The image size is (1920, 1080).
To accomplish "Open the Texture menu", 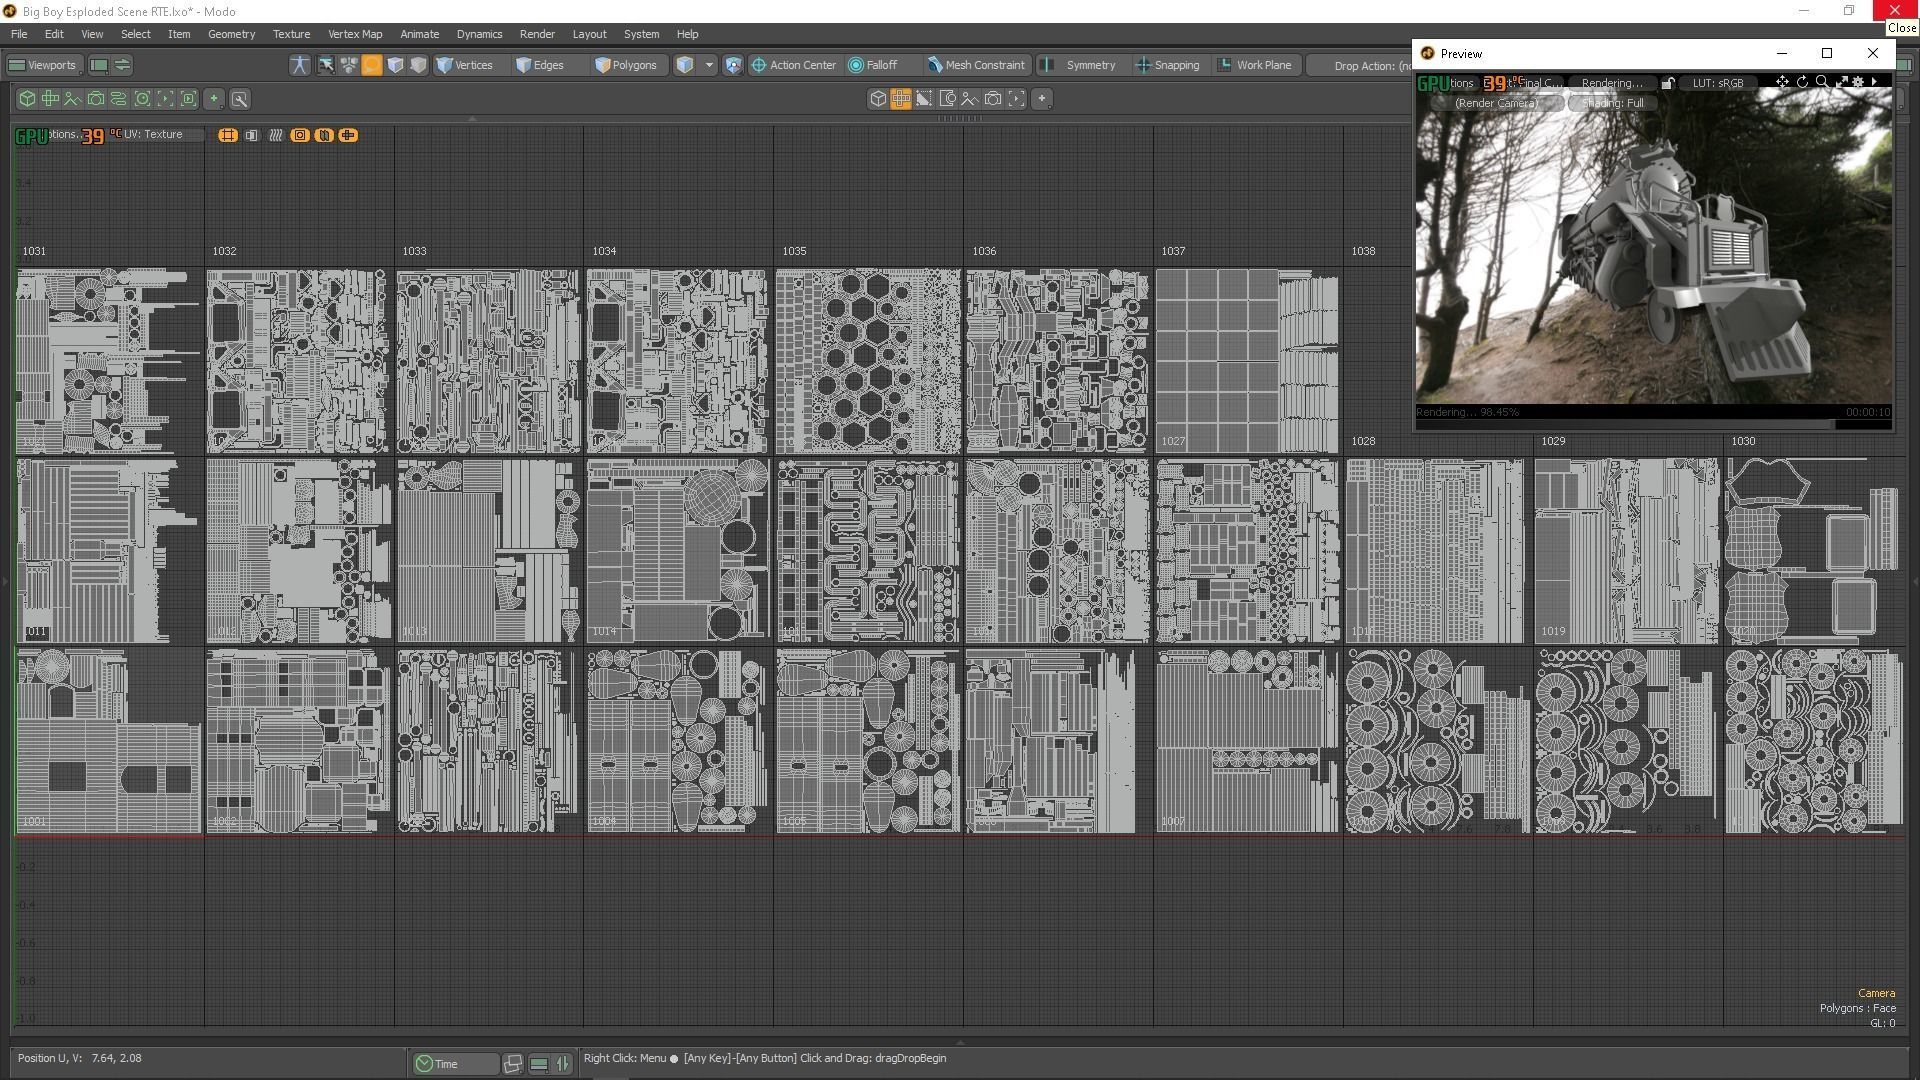I will click(x=291, y=34).
